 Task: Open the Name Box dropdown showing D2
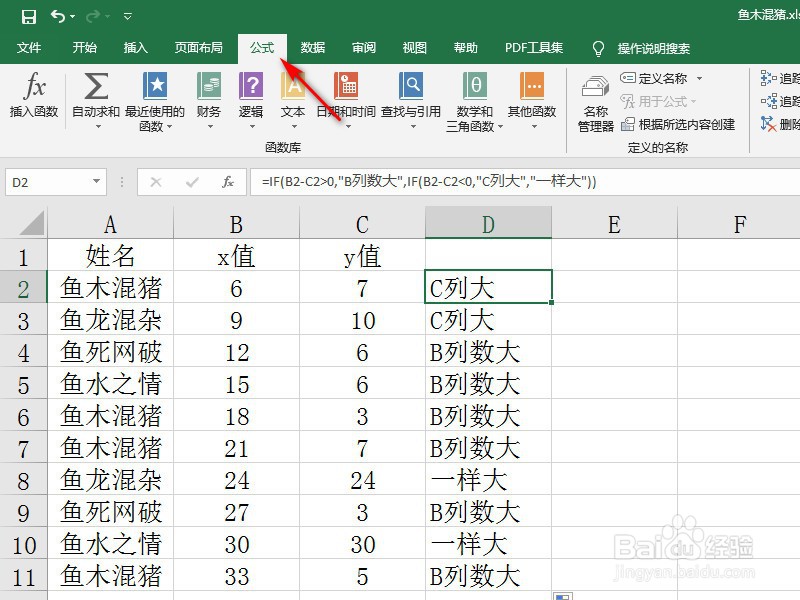tap(97, 183)
